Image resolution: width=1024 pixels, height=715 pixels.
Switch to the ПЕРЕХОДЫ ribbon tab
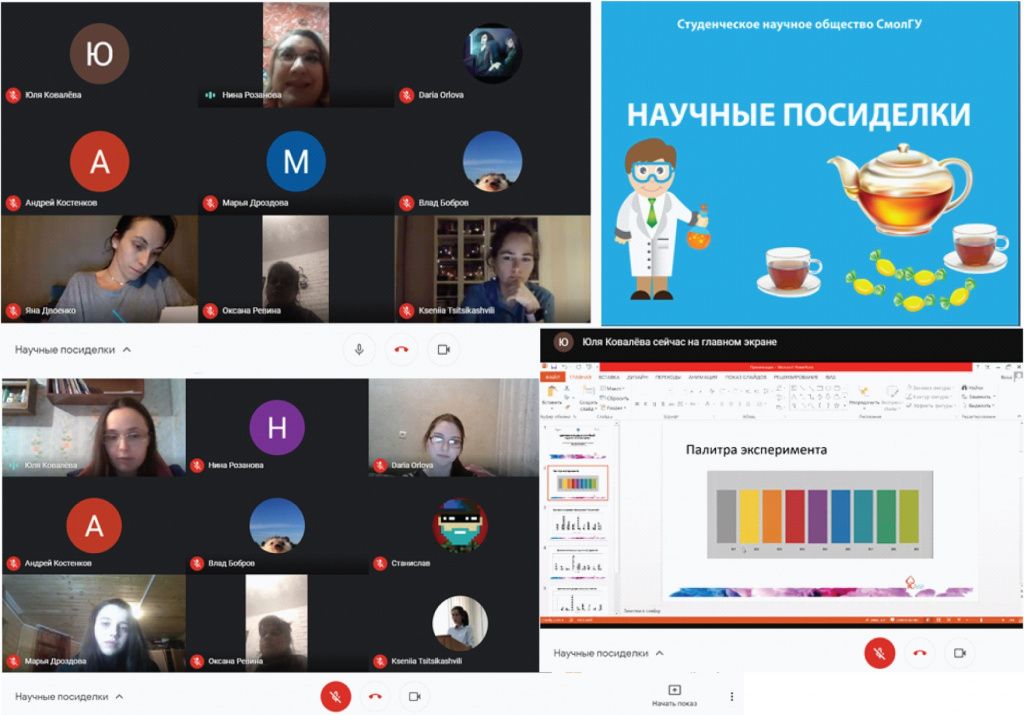point(667,377)
